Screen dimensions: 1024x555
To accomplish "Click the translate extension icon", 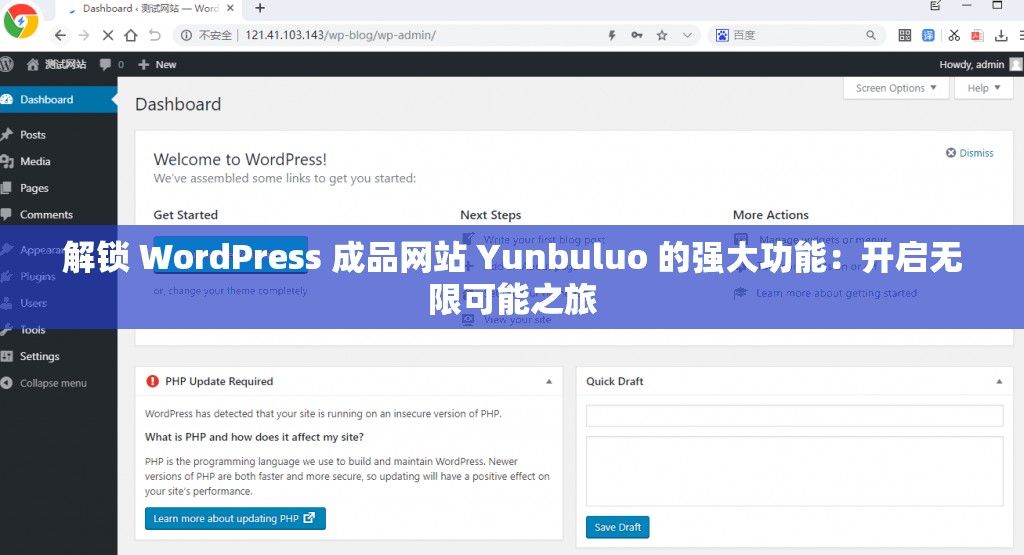I will pyautogui.click(x=928, y=35).
